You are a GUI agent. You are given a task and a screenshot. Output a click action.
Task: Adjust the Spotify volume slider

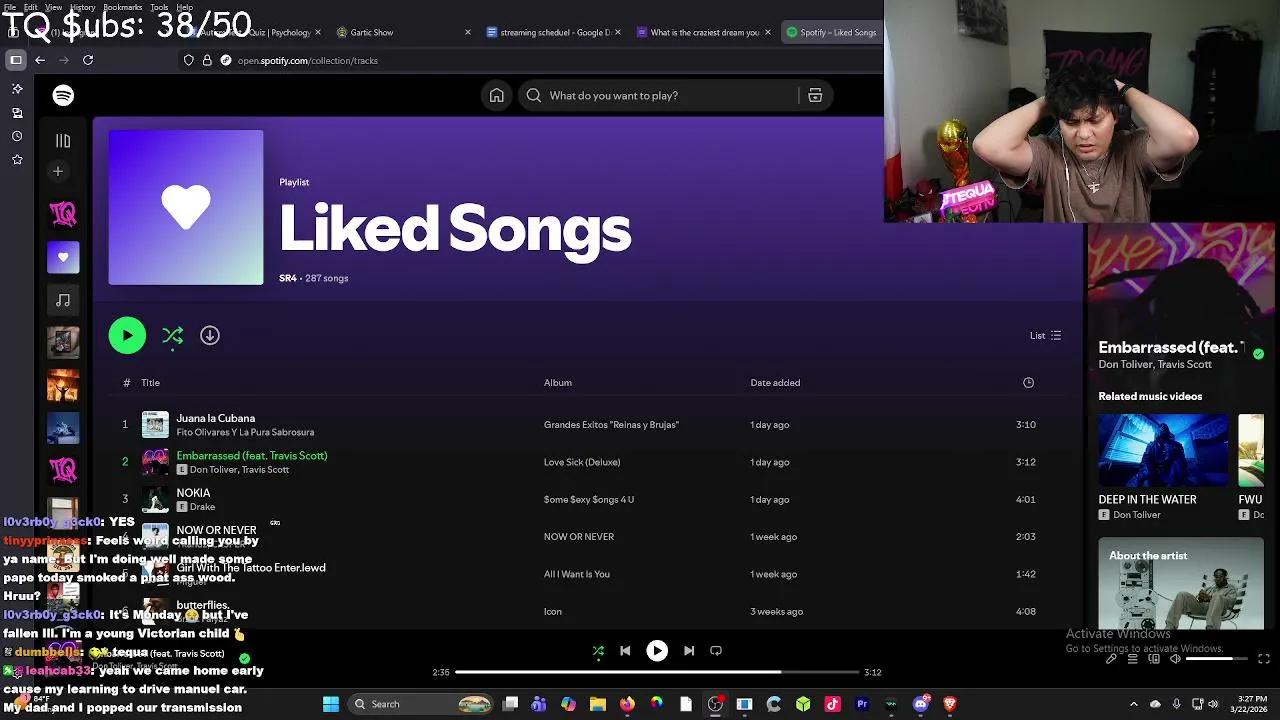coord(1217,659)
